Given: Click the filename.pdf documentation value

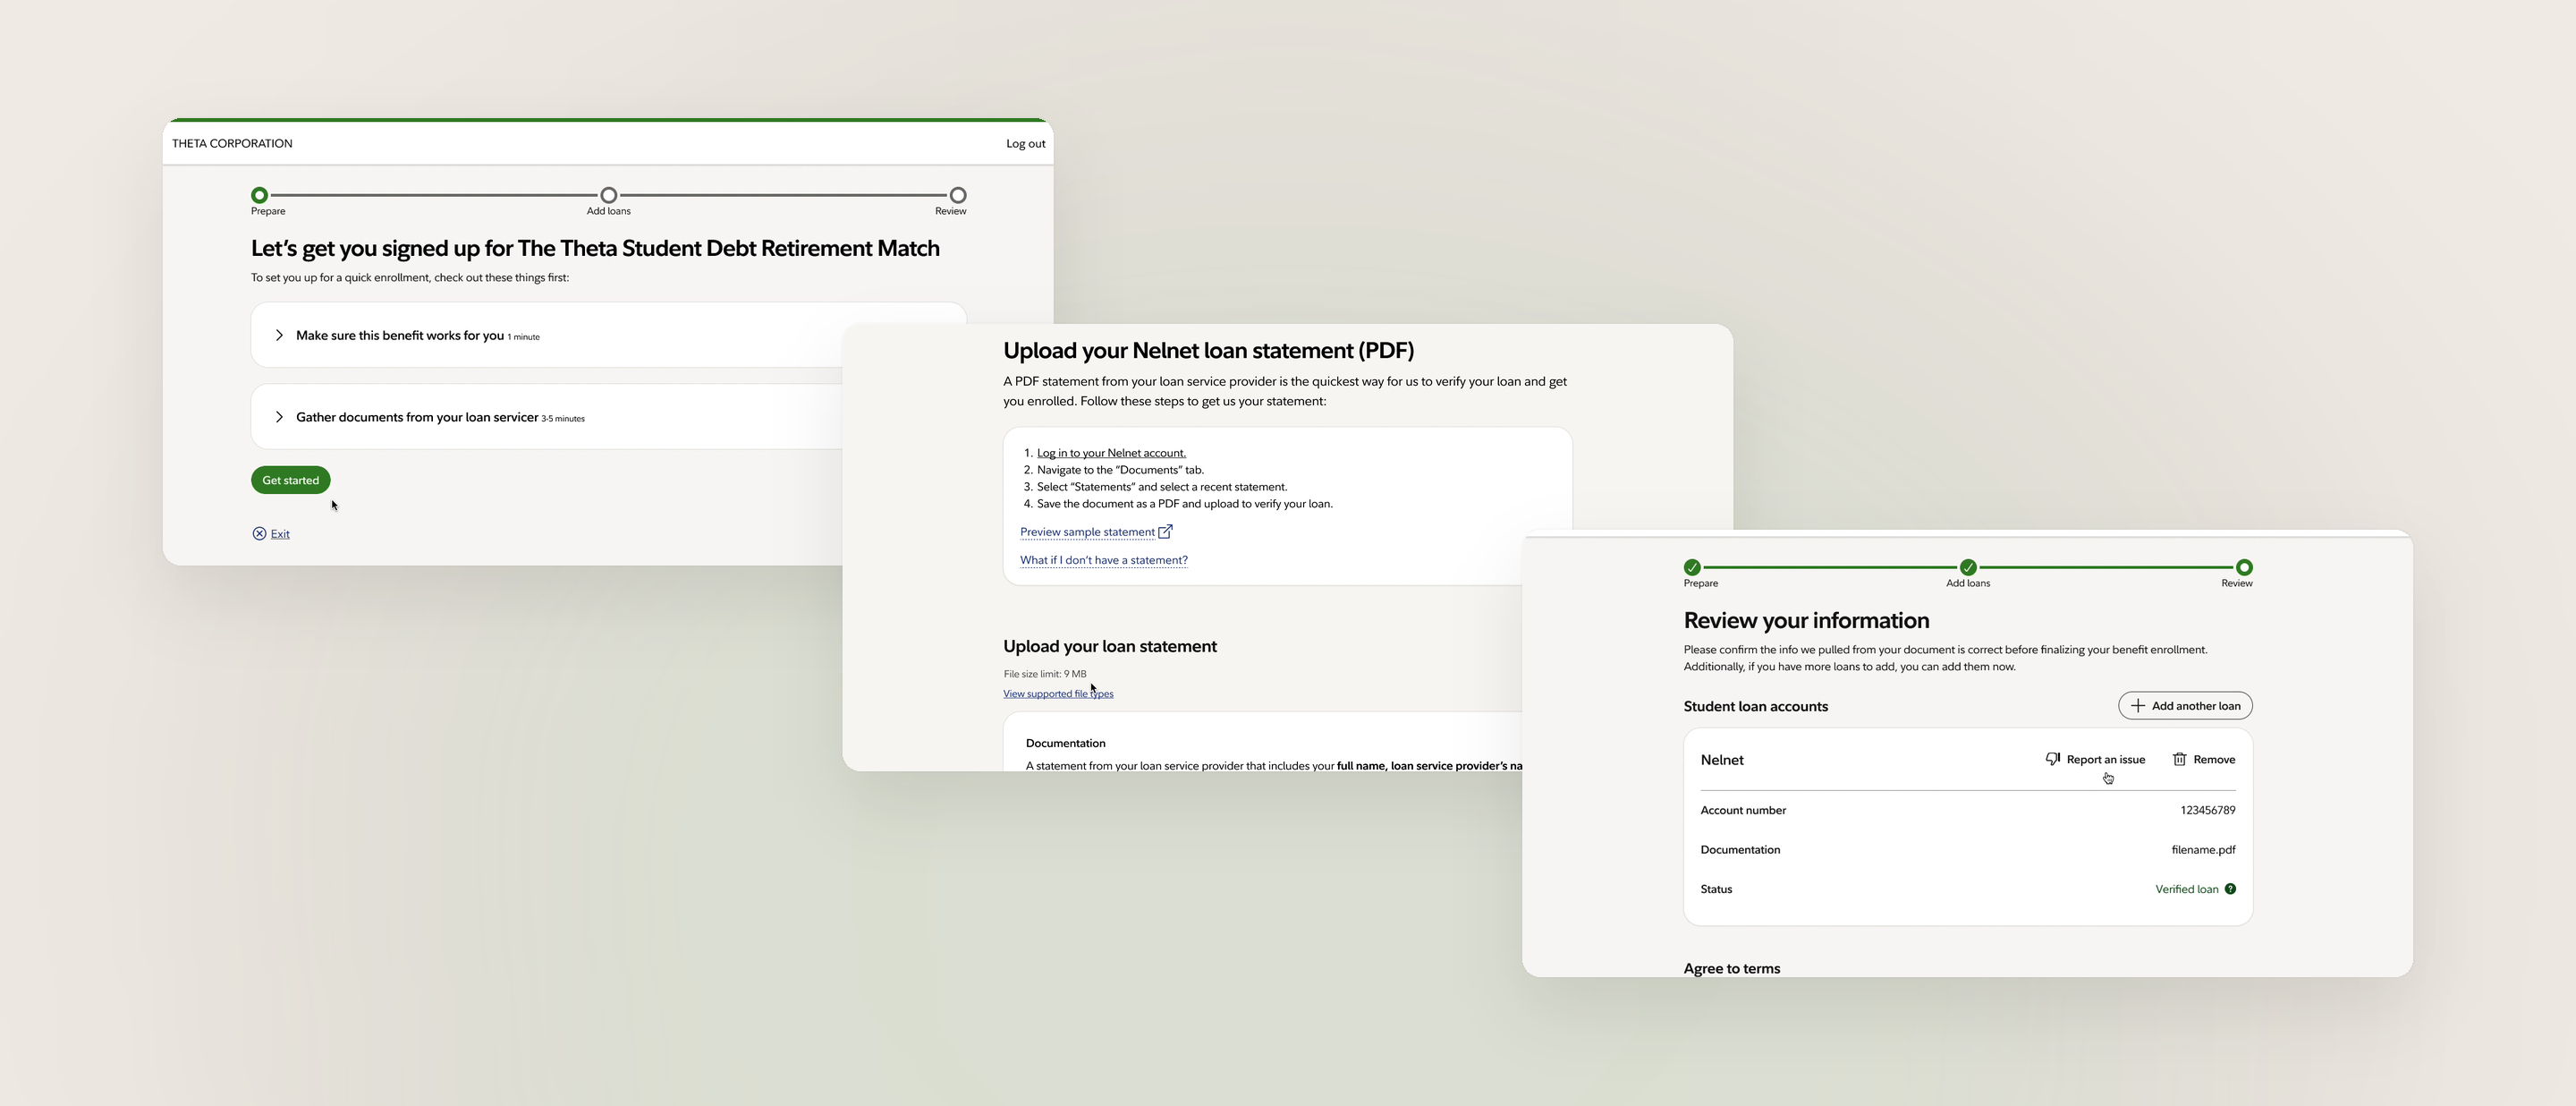Looking at the screenshot, I should coord(2203,850).
